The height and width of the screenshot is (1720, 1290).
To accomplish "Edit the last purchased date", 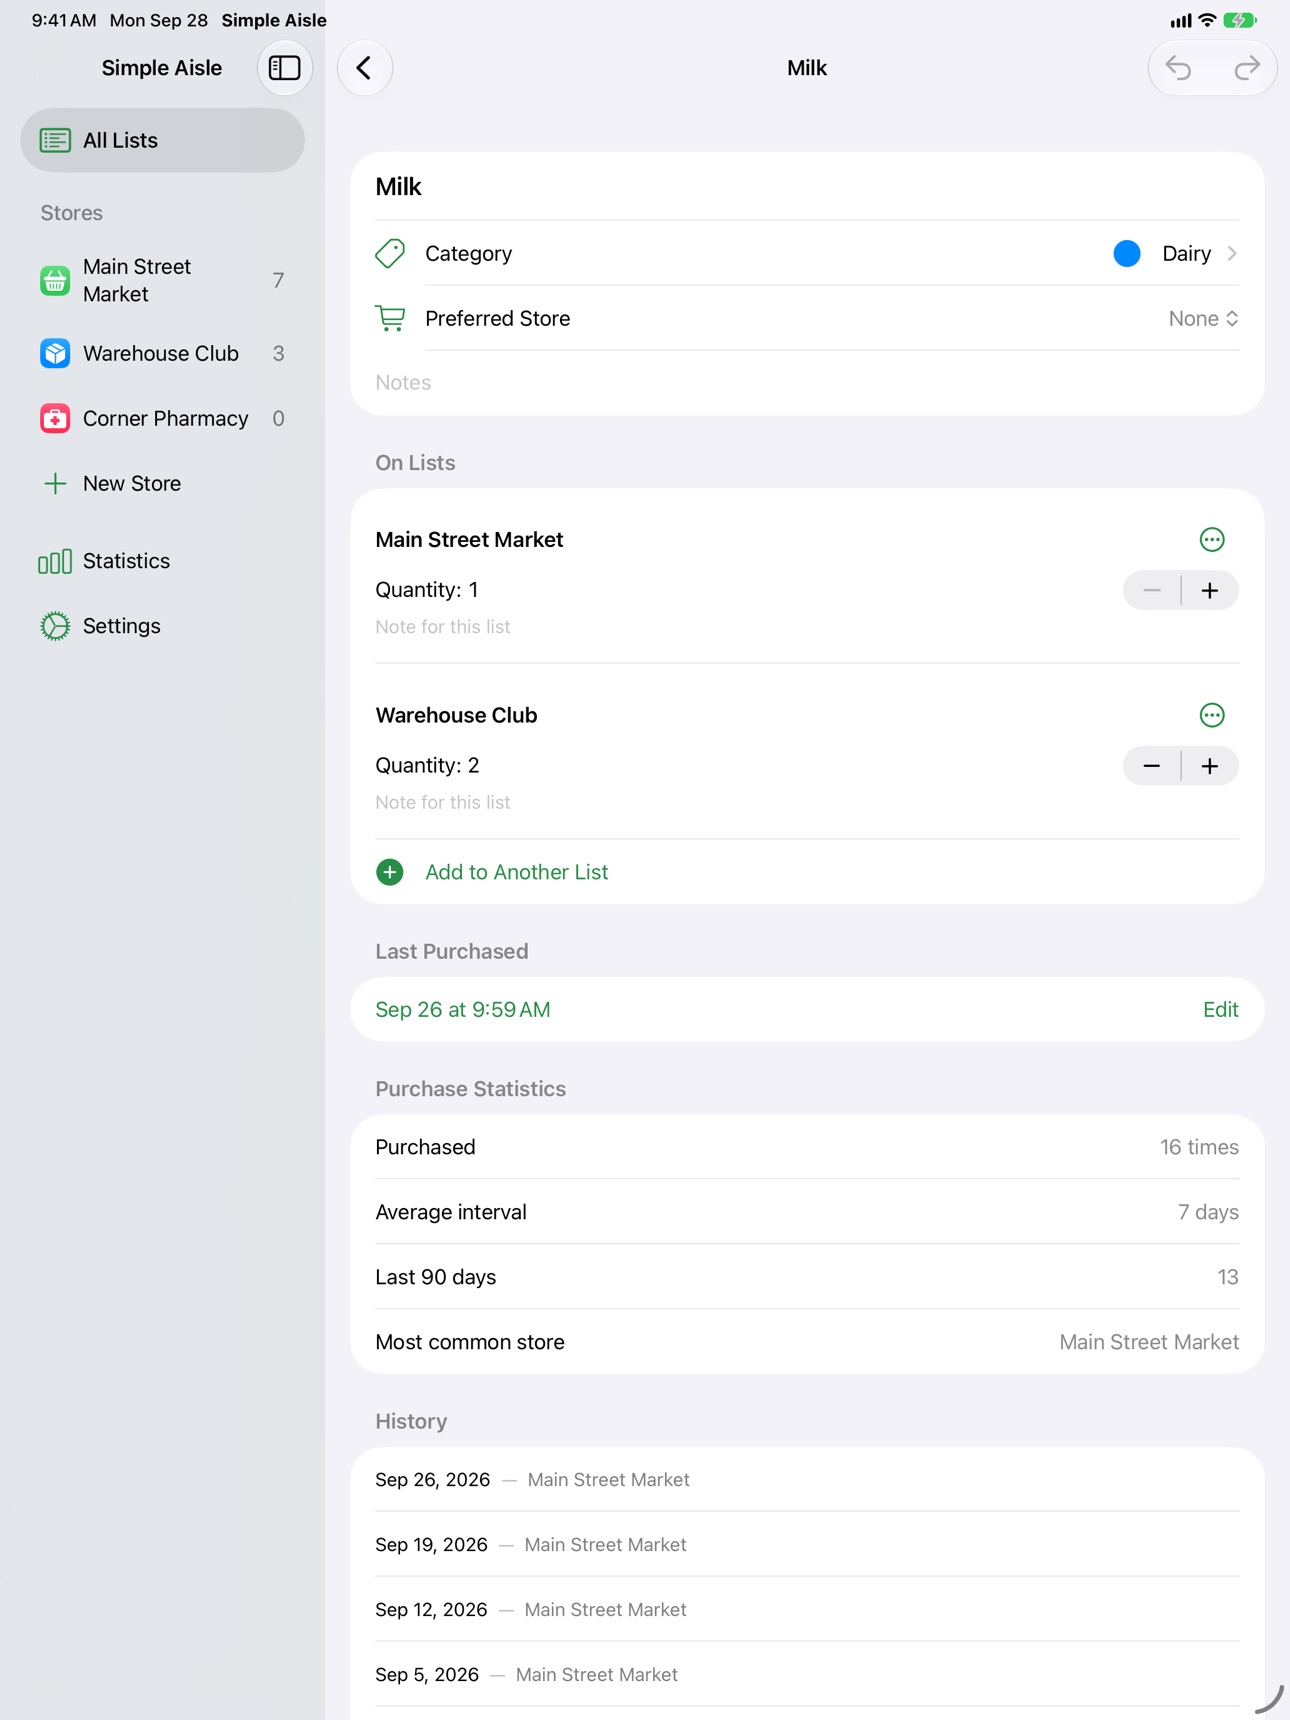I will tap(1220, 1010).
